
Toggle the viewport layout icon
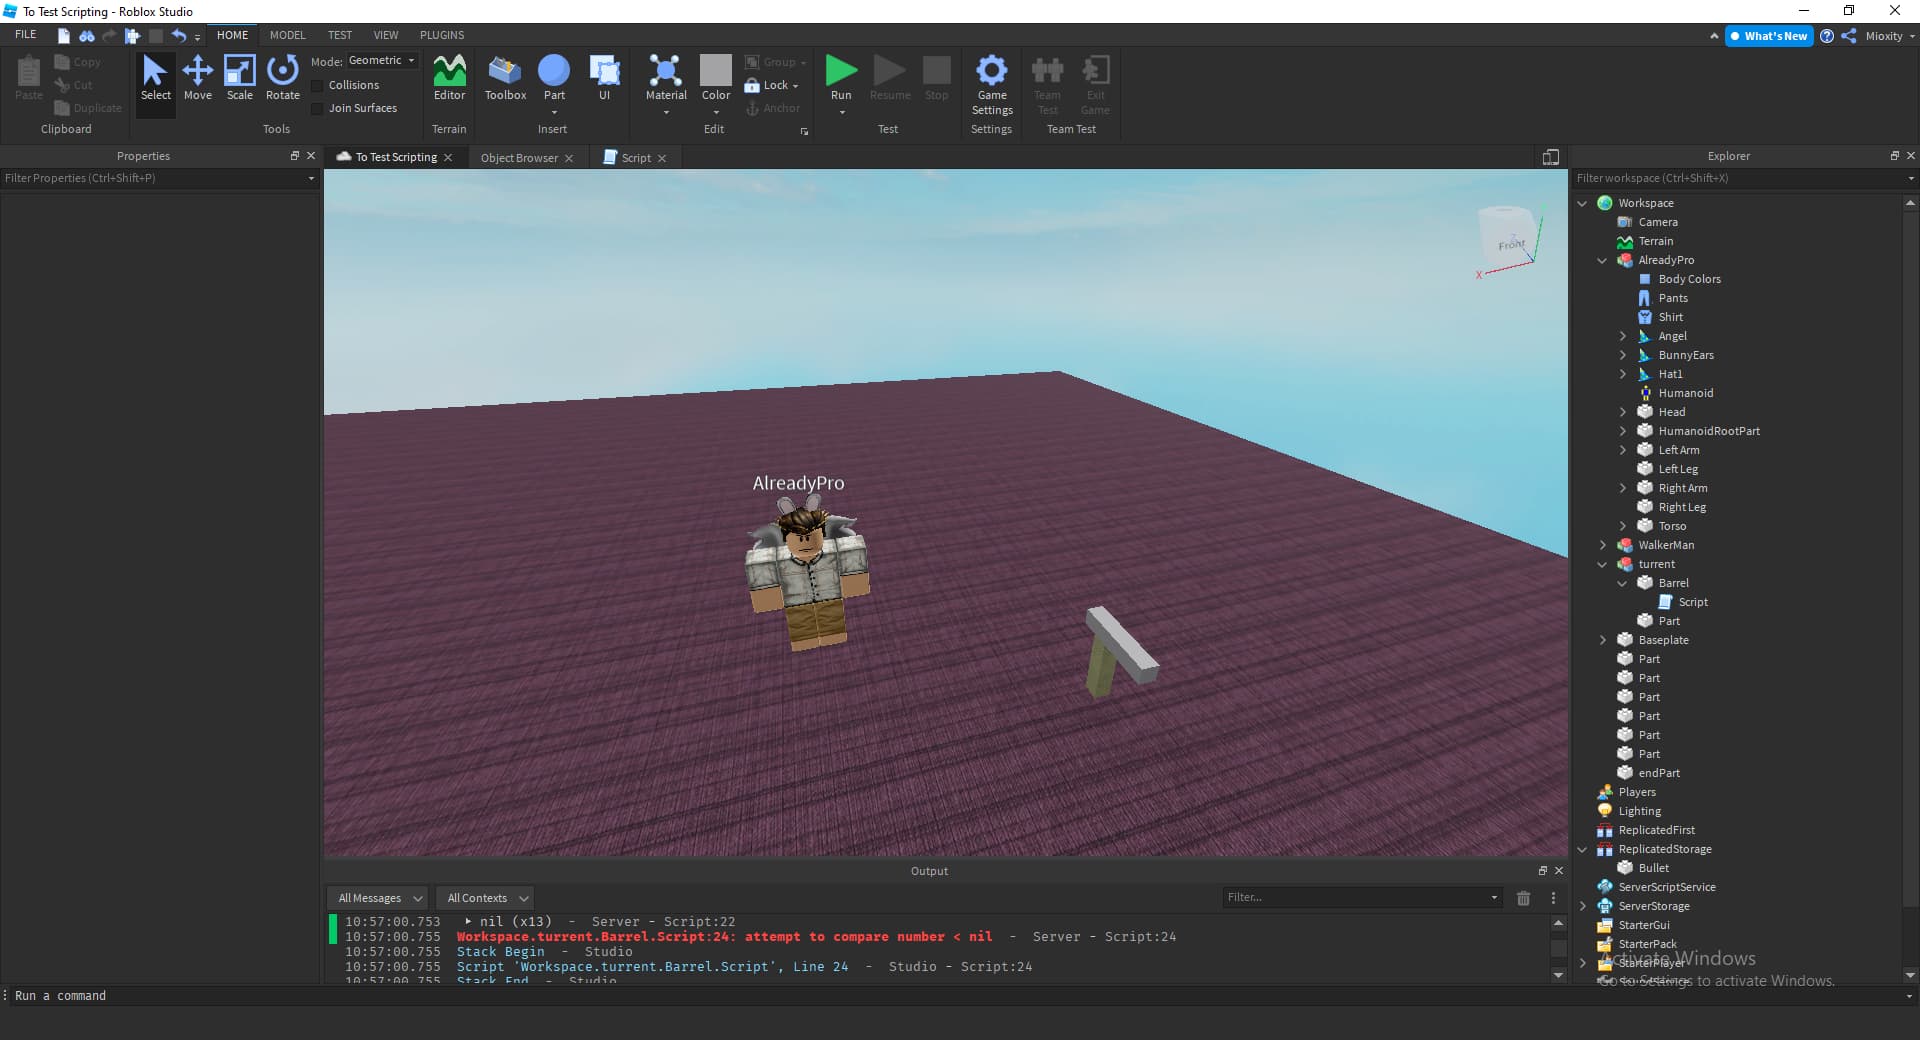point(1551,157)
